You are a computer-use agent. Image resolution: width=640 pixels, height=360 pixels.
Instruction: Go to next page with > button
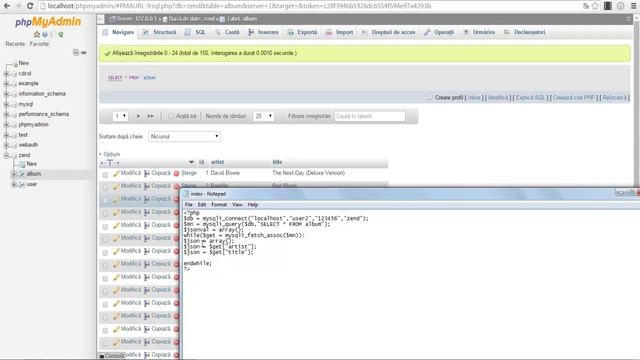(x=138, y=116)
